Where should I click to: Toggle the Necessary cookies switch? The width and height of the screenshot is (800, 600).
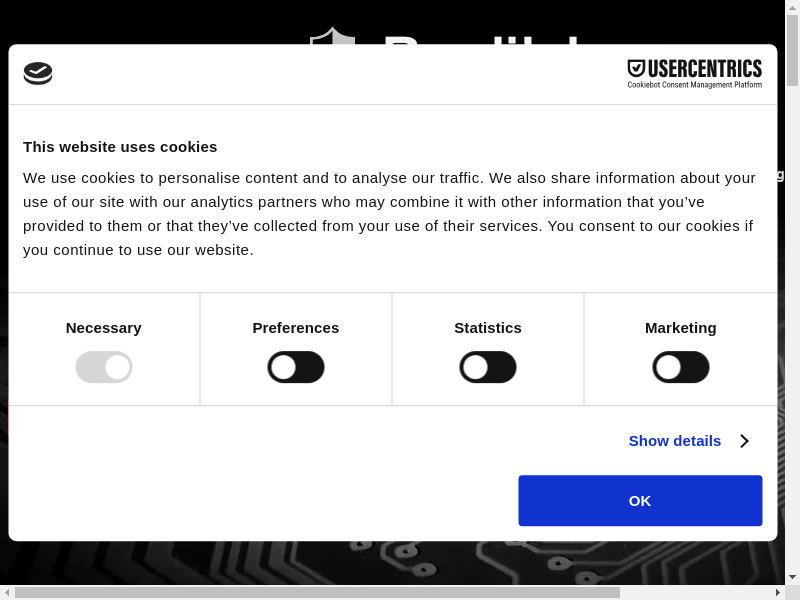[x=104, y=367]
